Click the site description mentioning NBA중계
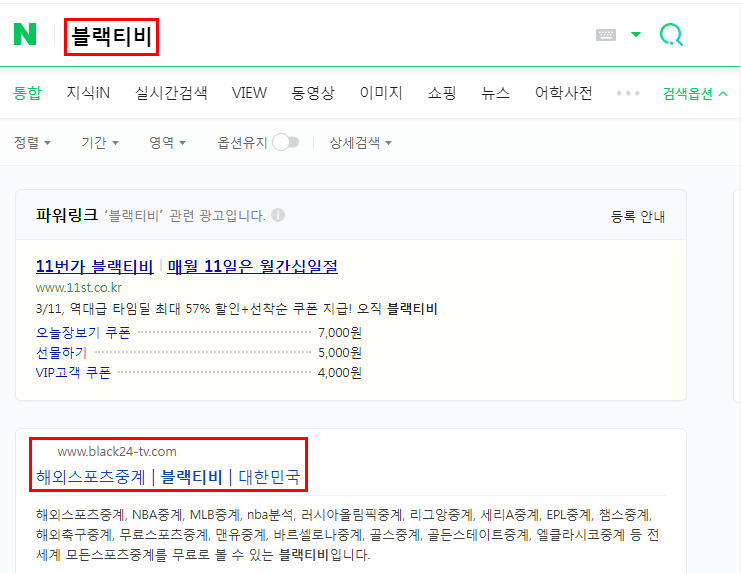The image size is (741, 573). coord(347,534)
